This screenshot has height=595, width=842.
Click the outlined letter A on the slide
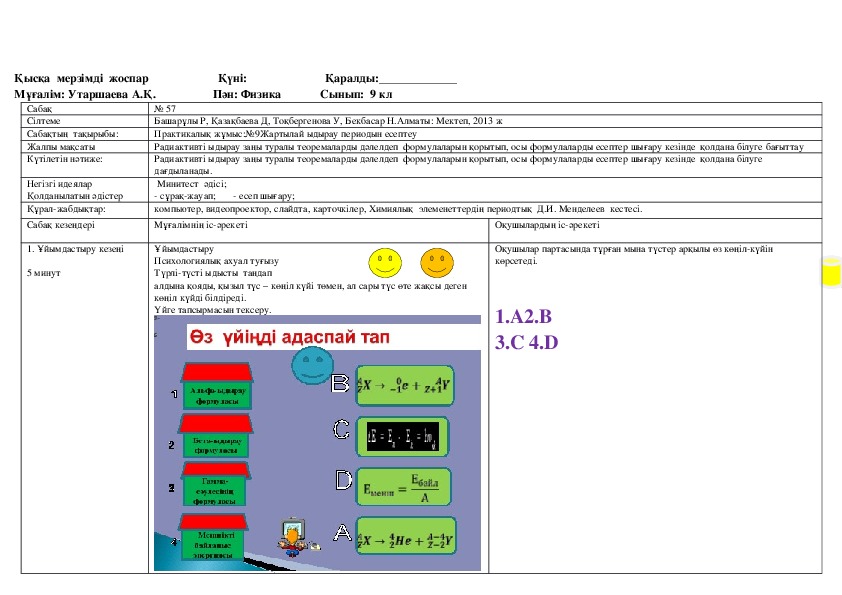coord(342,532)
